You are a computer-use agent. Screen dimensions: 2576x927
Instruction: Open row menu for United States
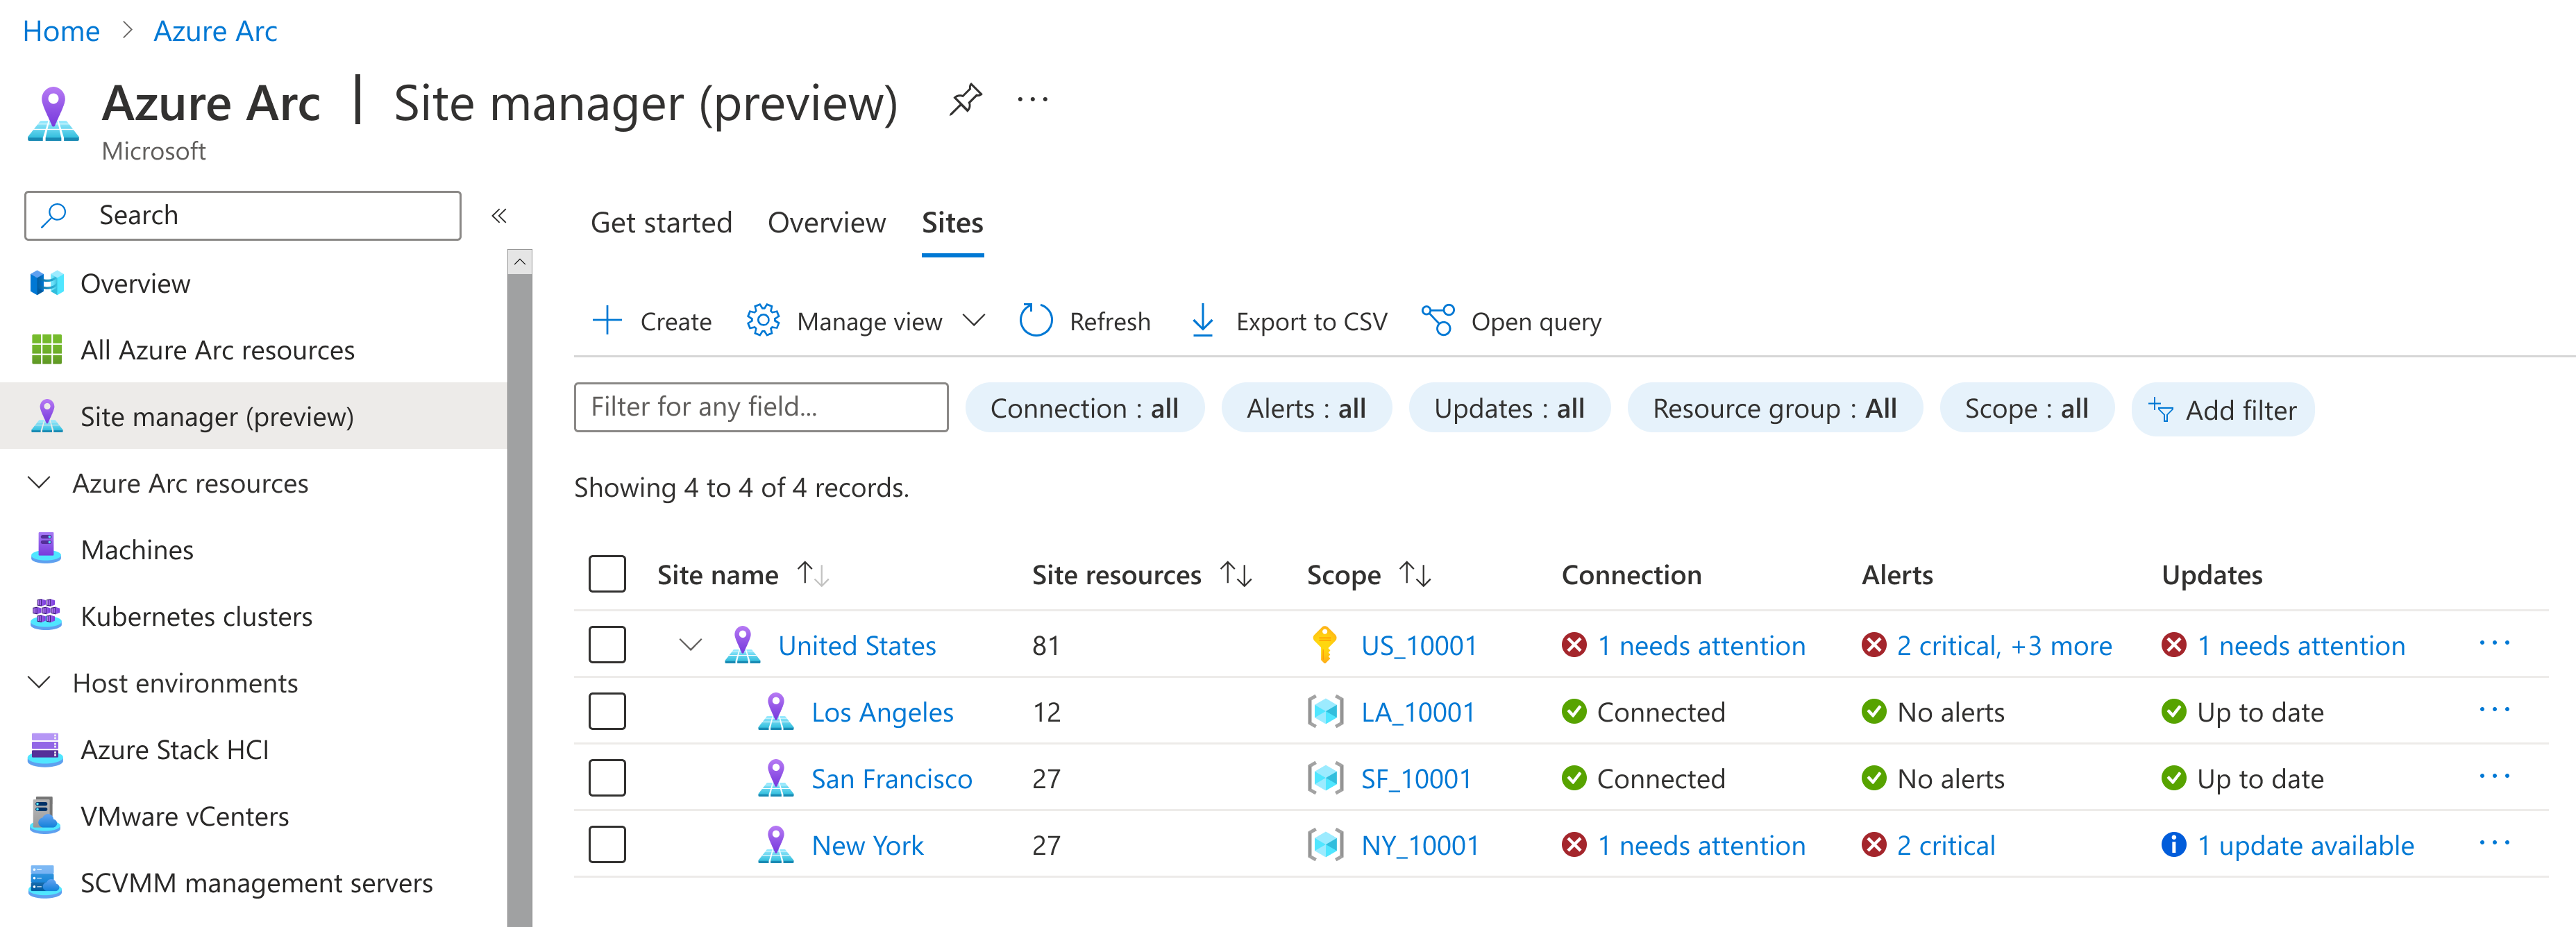tap(2494, 644)
